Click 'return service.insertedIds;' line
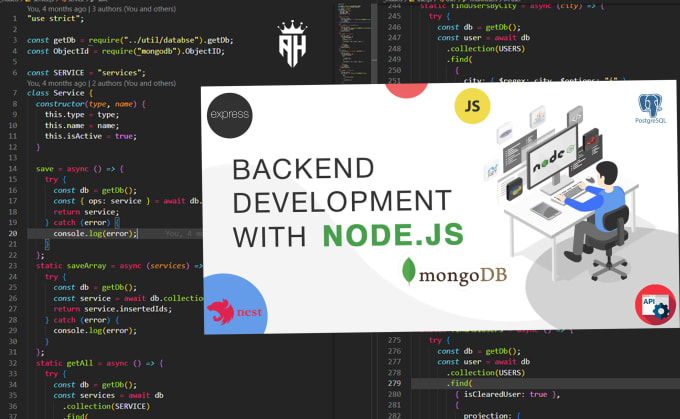 pos(113,309)
